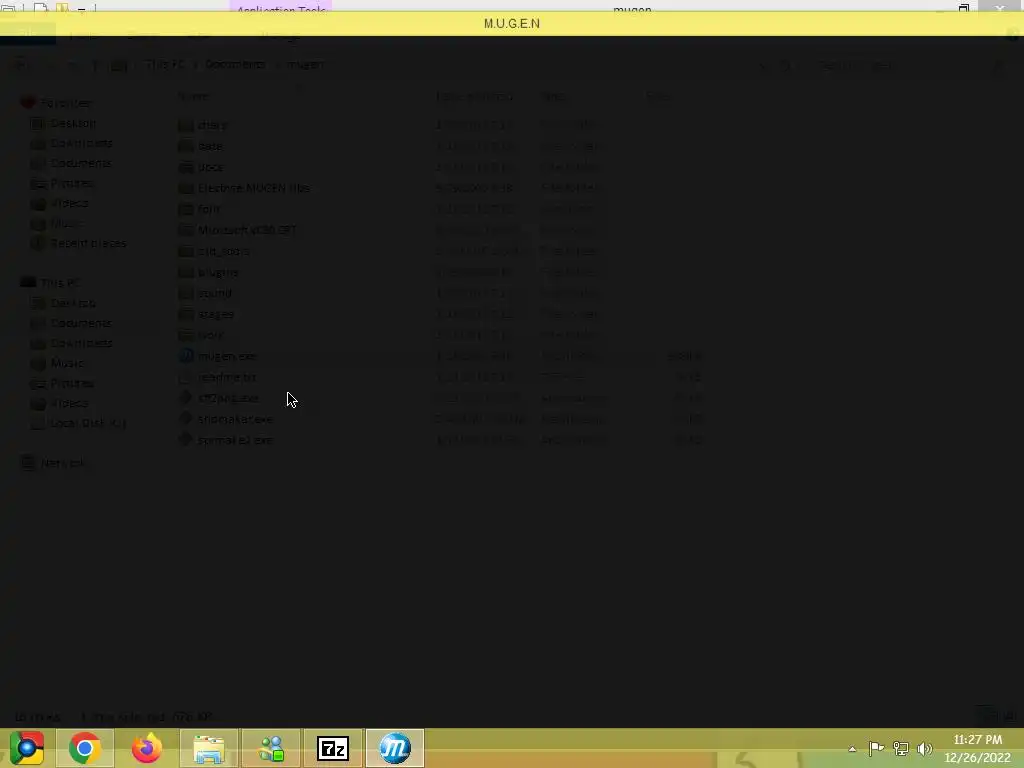
Task: Open Local Disk (C:) in Explorer sidebar
Action: pyautogui.click(x=88, y=423)
